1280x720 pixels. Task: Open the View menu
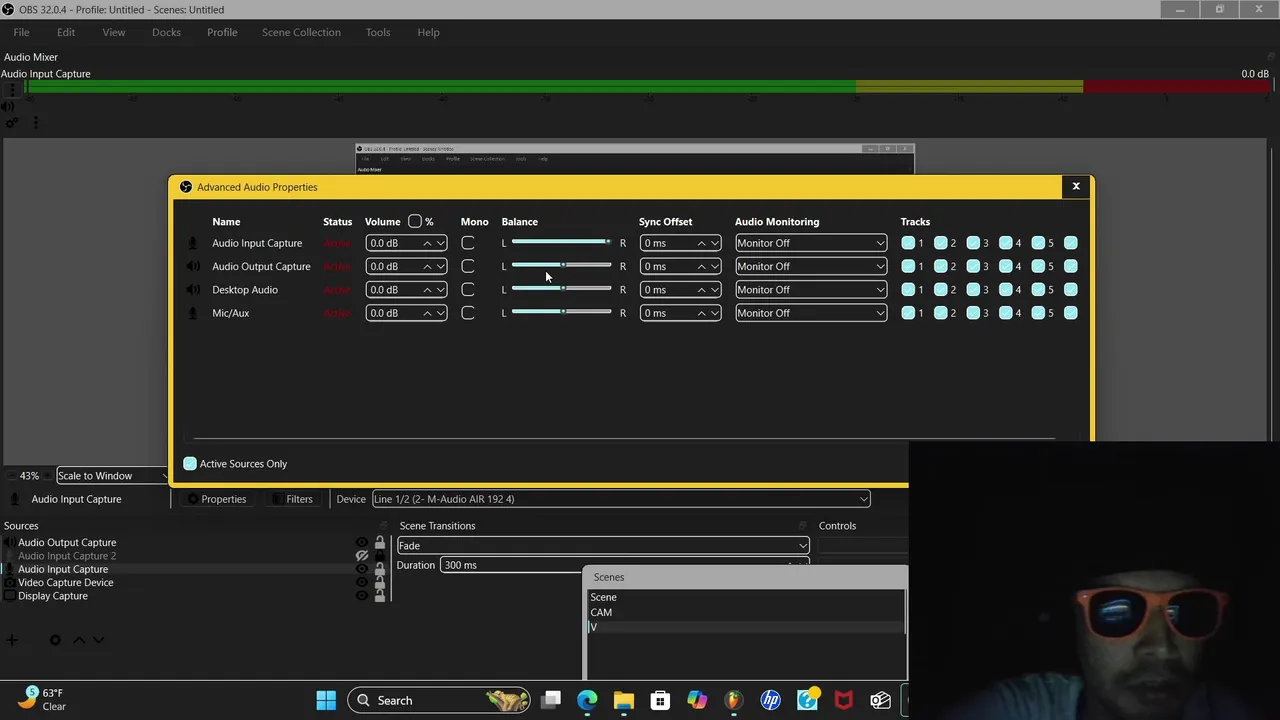[114, 32]
